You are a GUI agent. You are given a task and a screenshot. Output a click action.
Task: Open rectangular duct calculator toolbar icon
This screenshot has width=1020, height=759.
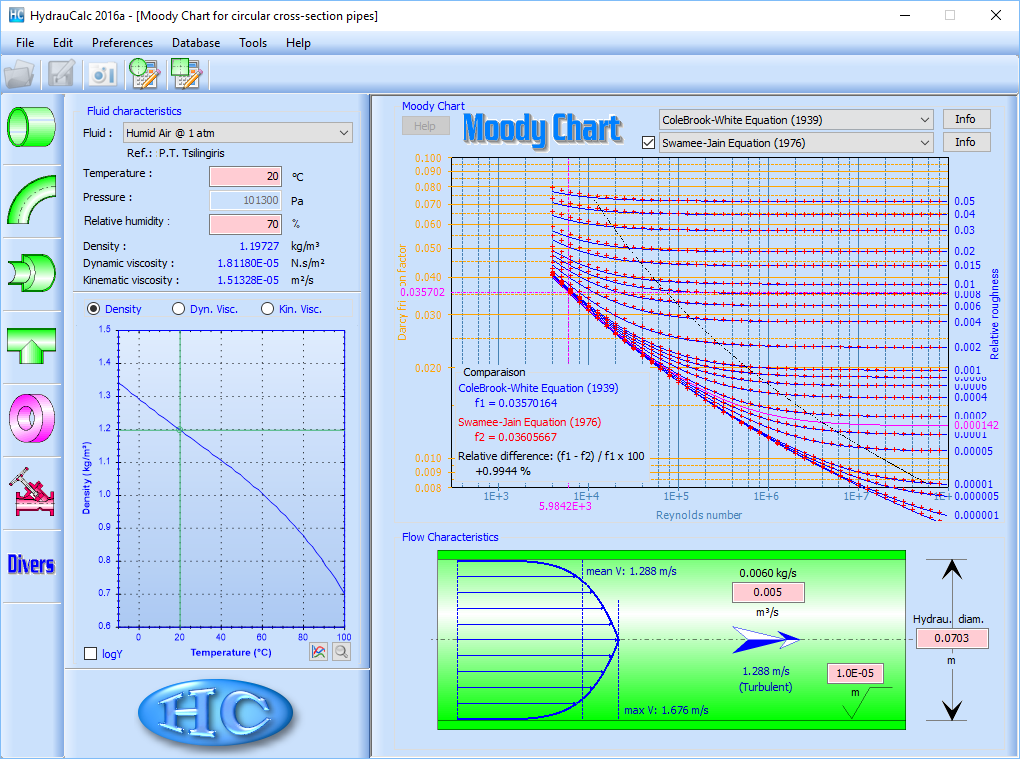pyautogui.click(x=186, y=74)
